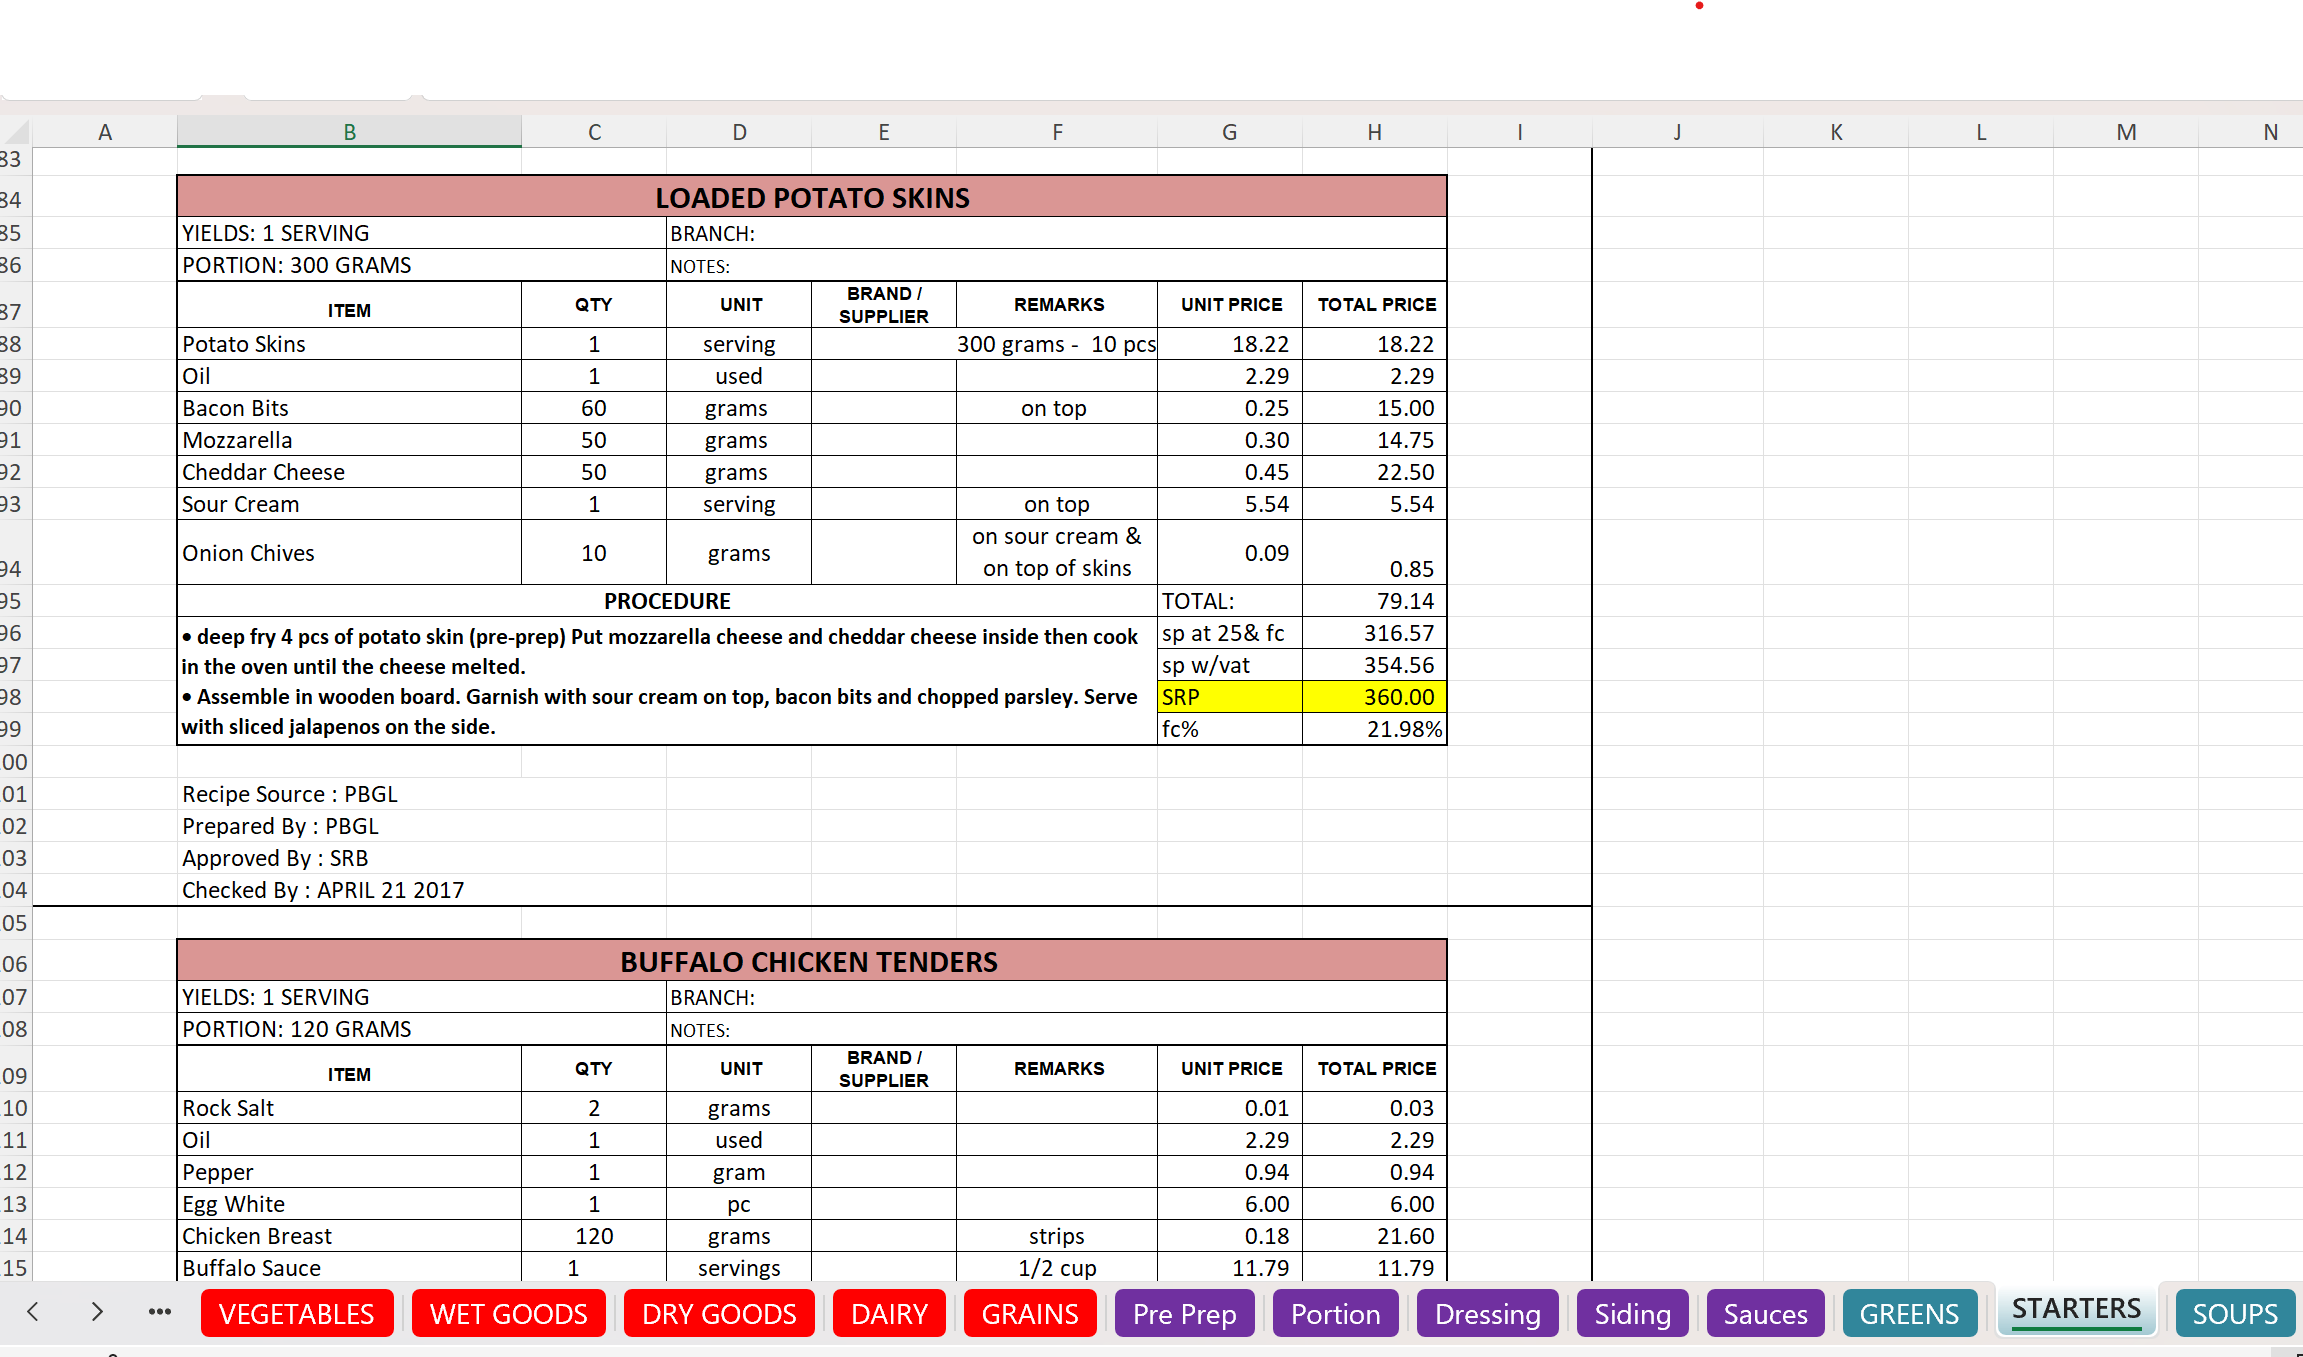Open the hidden sheets ellipsis menu
The width and height of the screenshot is (2303, 1357).
coord(160,1312)
